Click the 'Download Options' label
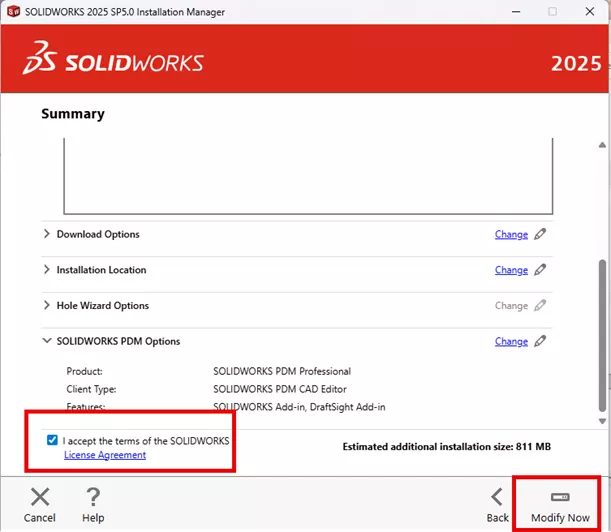The height and width of the screenshot is (532, 611). point(98,234)
